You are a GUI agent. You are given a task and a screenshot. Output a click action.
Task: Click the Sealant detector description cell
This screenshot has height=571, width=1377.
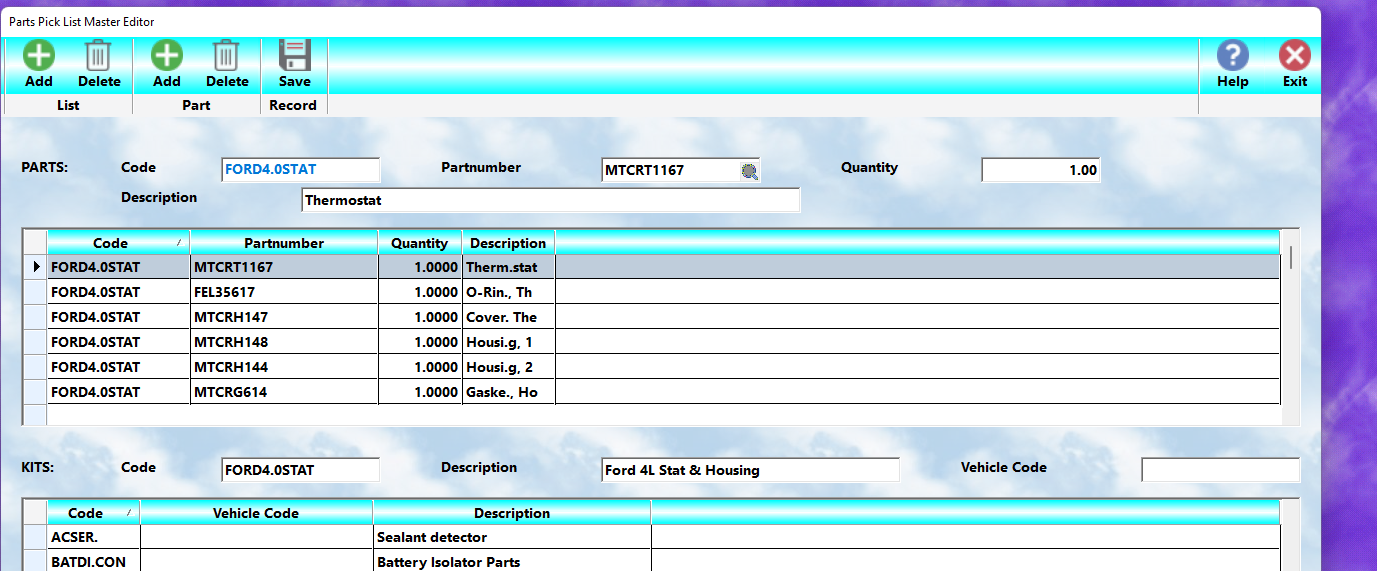tap(512, 537)
